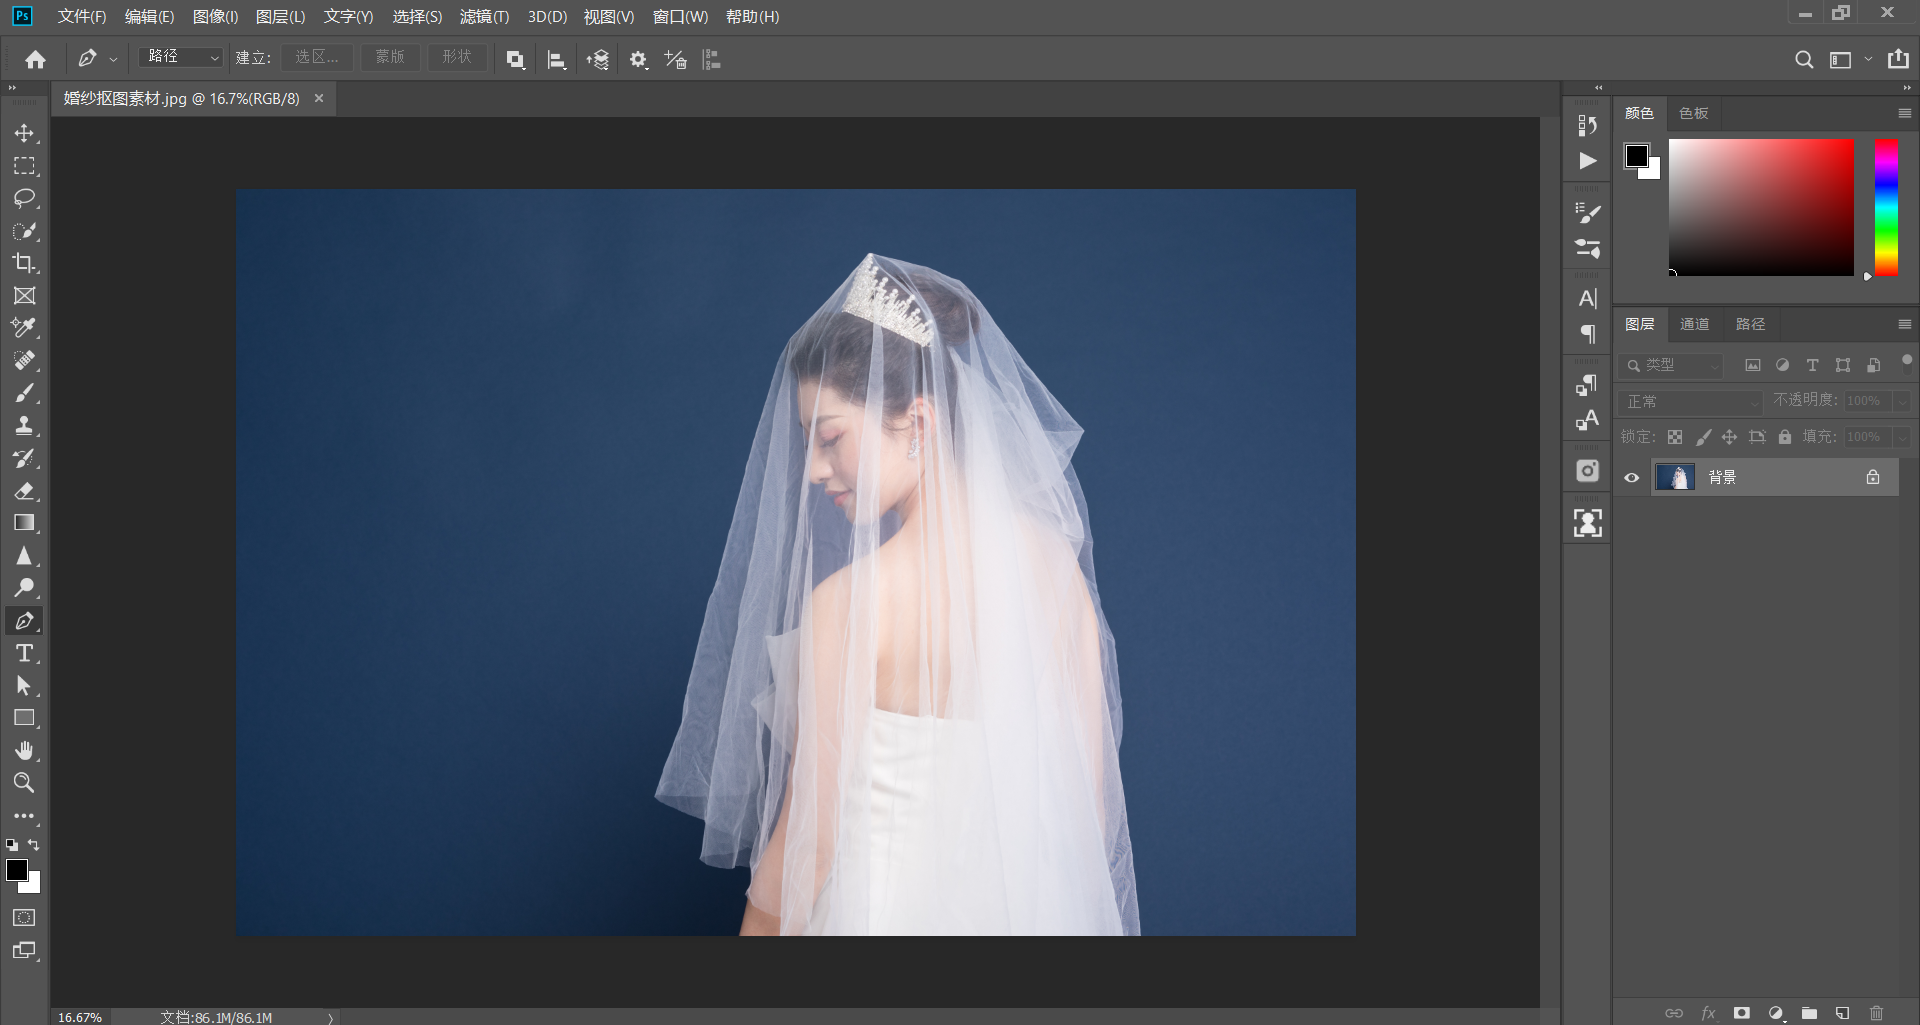Image resolution: width=1920 pixels, height=1025 pixels.
Task: Select the Crop tool
Action: pos(24,263)
